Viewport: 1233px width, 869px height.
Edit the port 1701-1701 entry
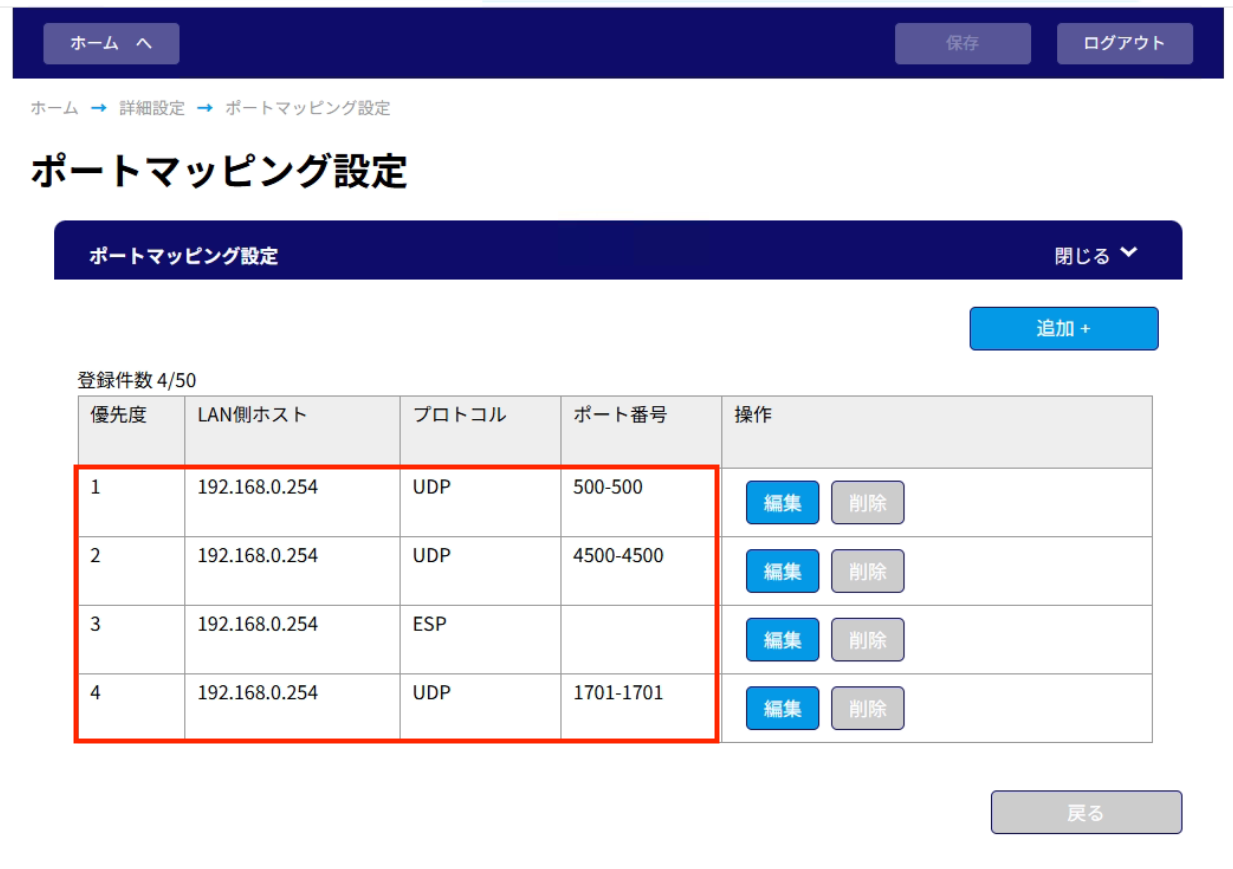pyautogui.click(x=782, y=708)
